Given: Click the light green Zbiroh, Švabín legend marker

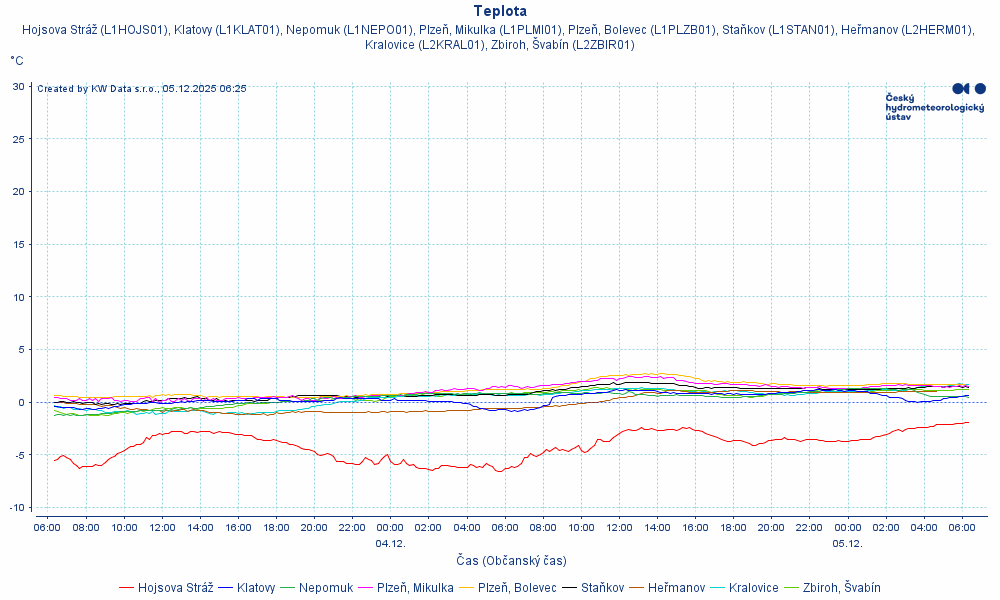Looking at the screenshot, I should coord(791,588).
